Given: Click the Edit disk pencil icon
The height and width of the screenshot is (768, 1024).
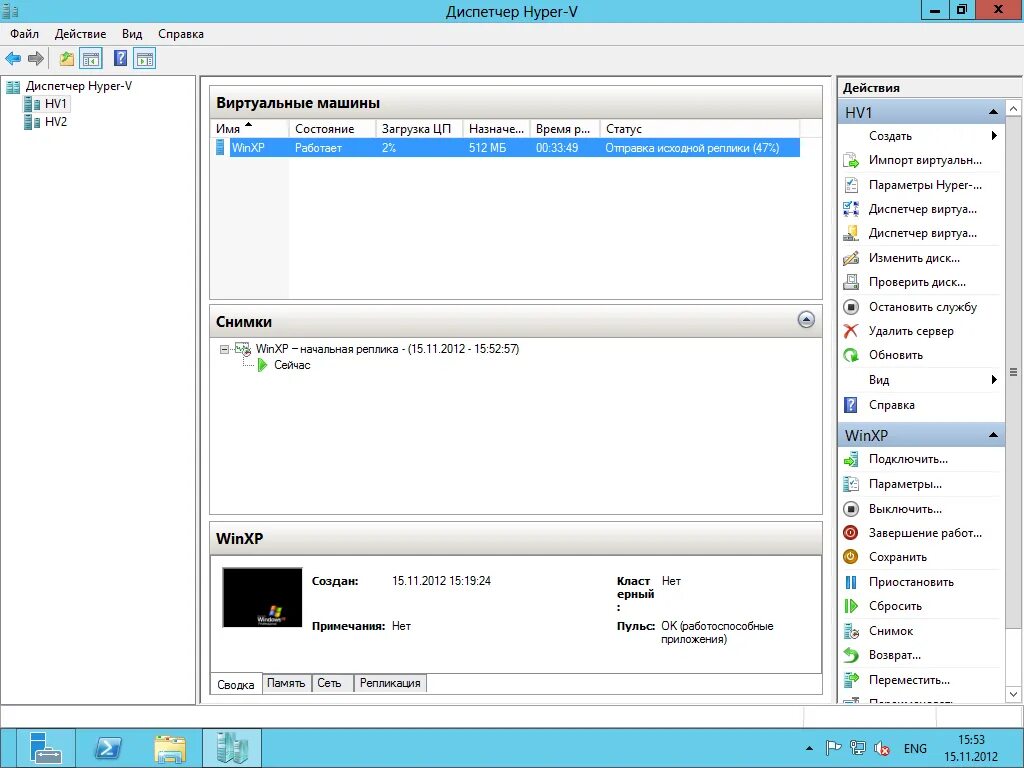Looking at the screenshot, I should point(851,258).
